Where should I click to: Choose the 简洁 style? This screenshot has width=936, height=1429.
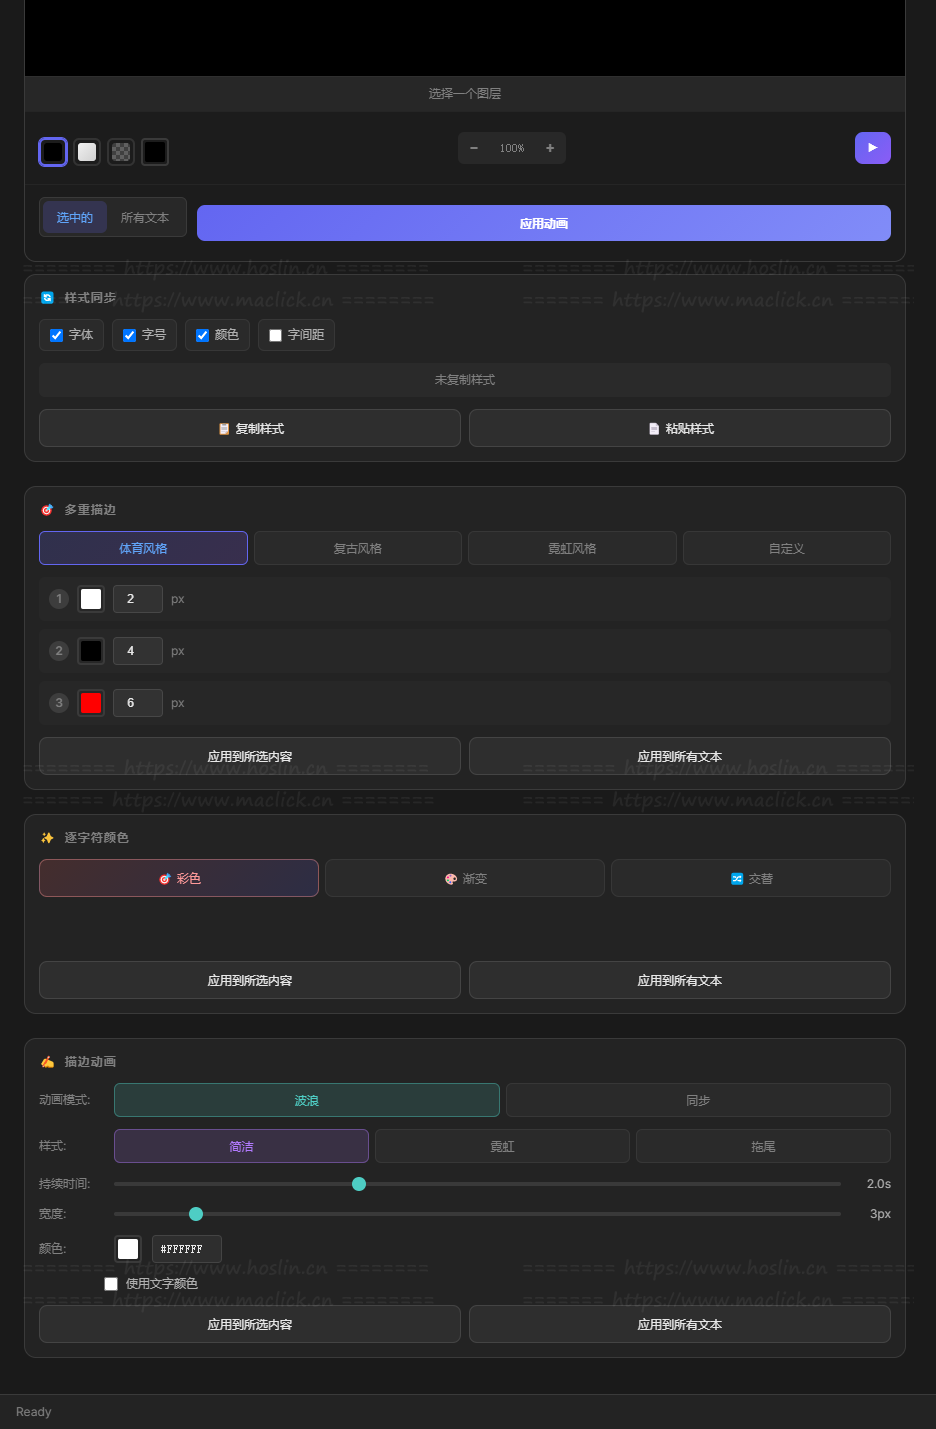[241, 1146]
